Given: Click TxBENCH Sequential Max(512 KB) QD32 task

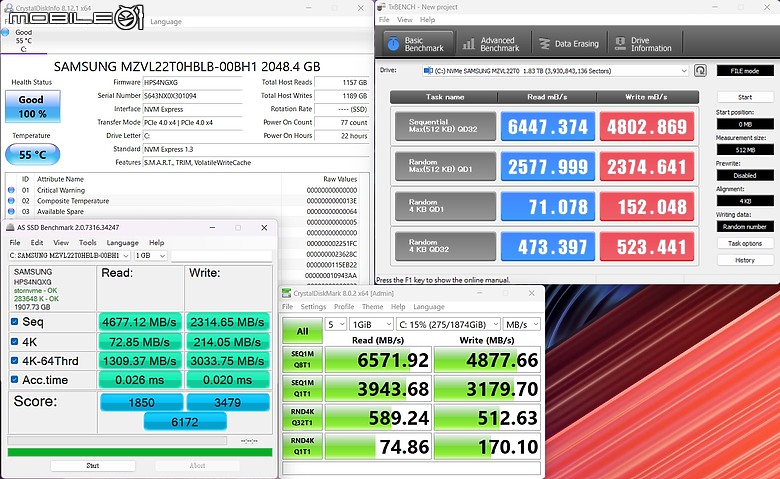Looking at the screenshot, I should tap(445, 126).
